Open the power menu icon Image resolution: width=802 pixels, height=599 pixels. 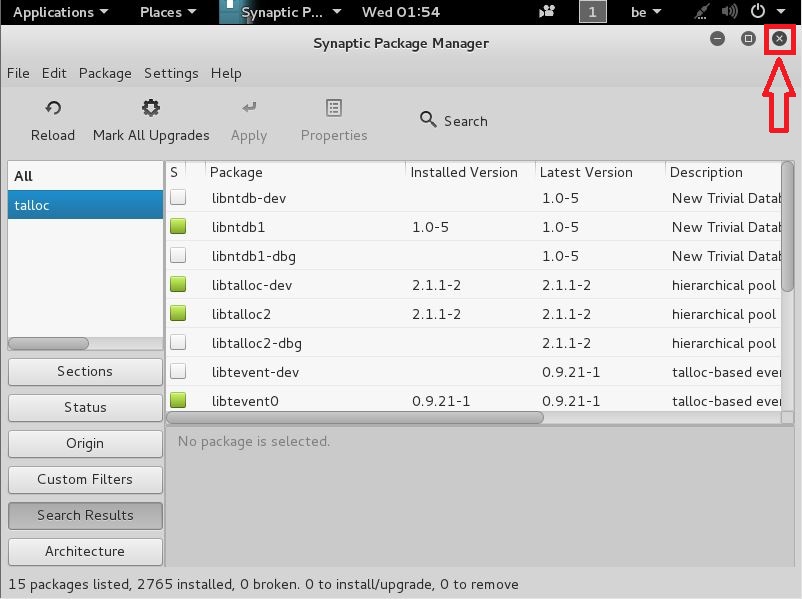(758, 11)
